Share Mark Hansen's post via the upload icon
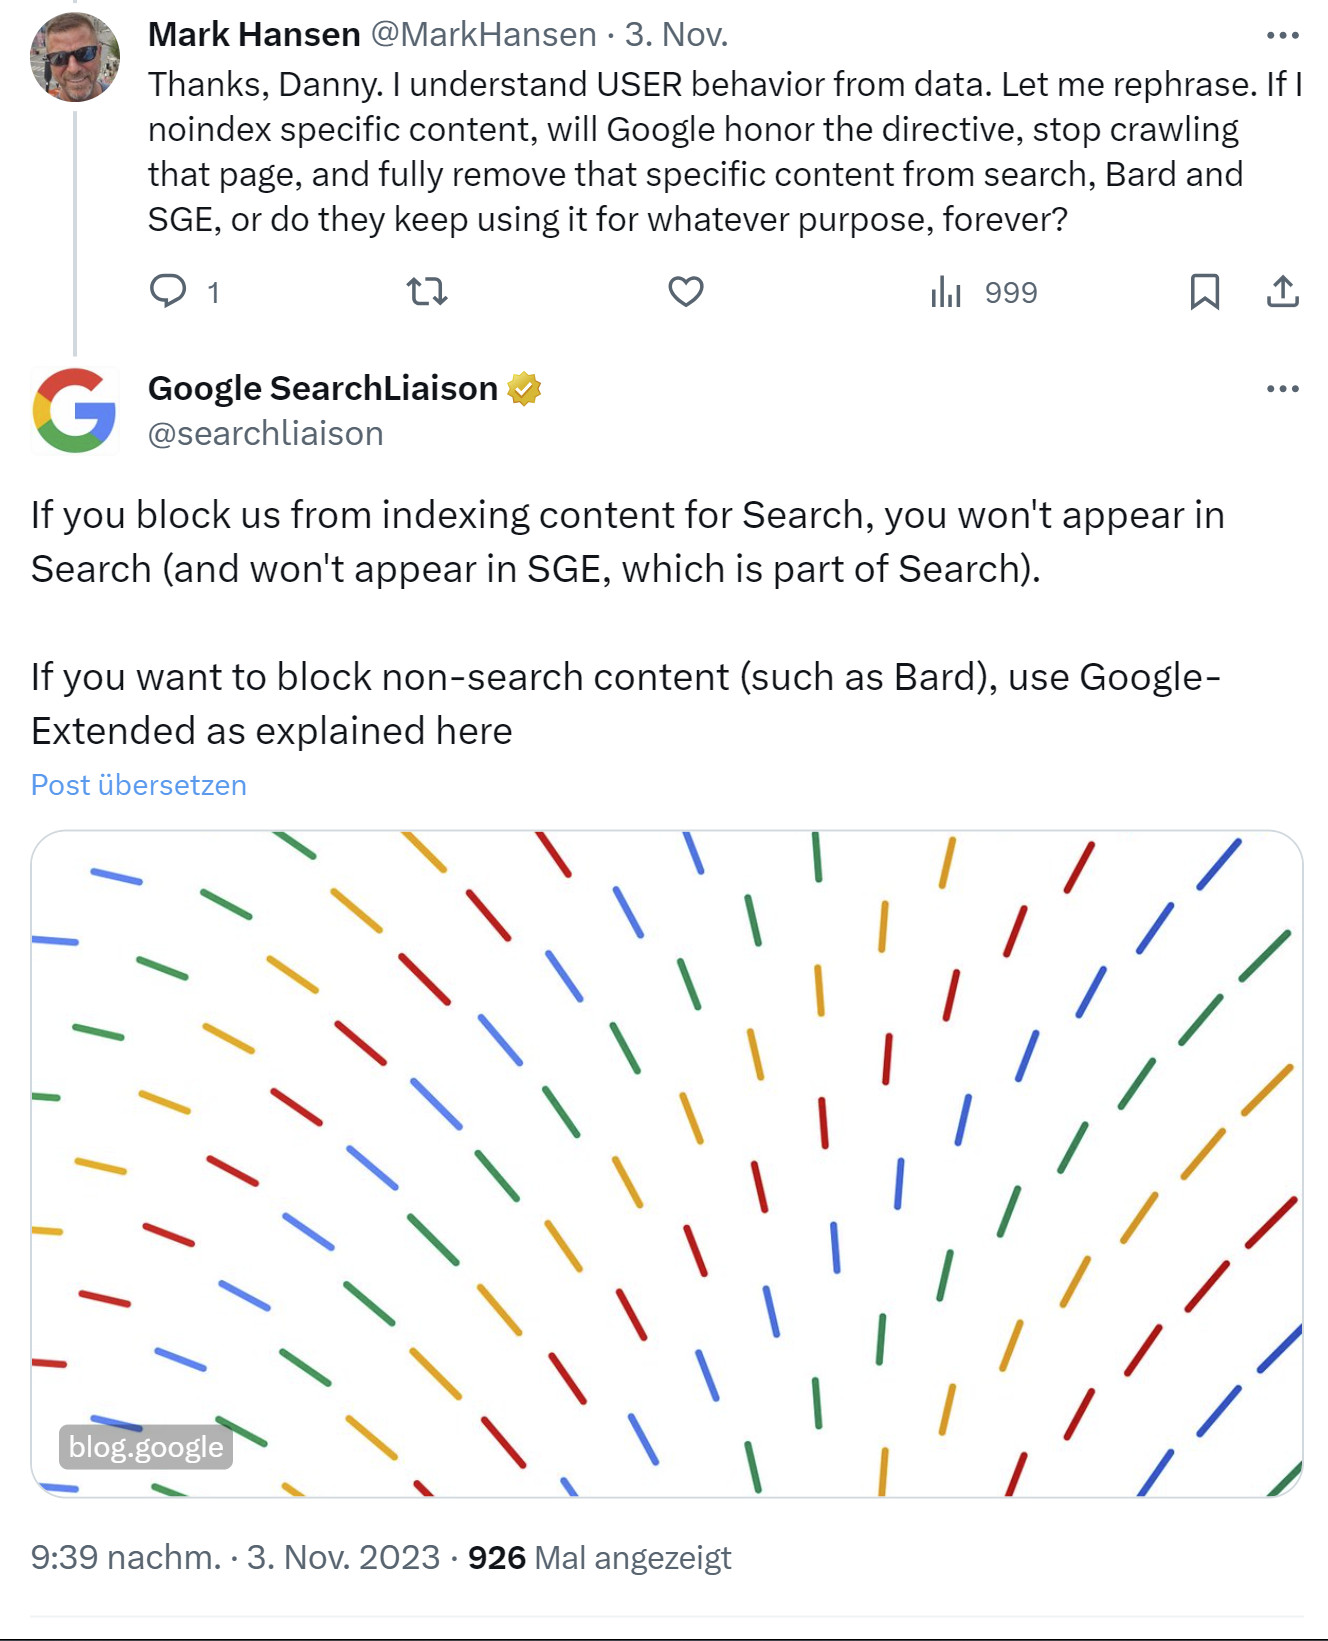The width and height of the screenshot is (1328, 1641). [1282, 291]
